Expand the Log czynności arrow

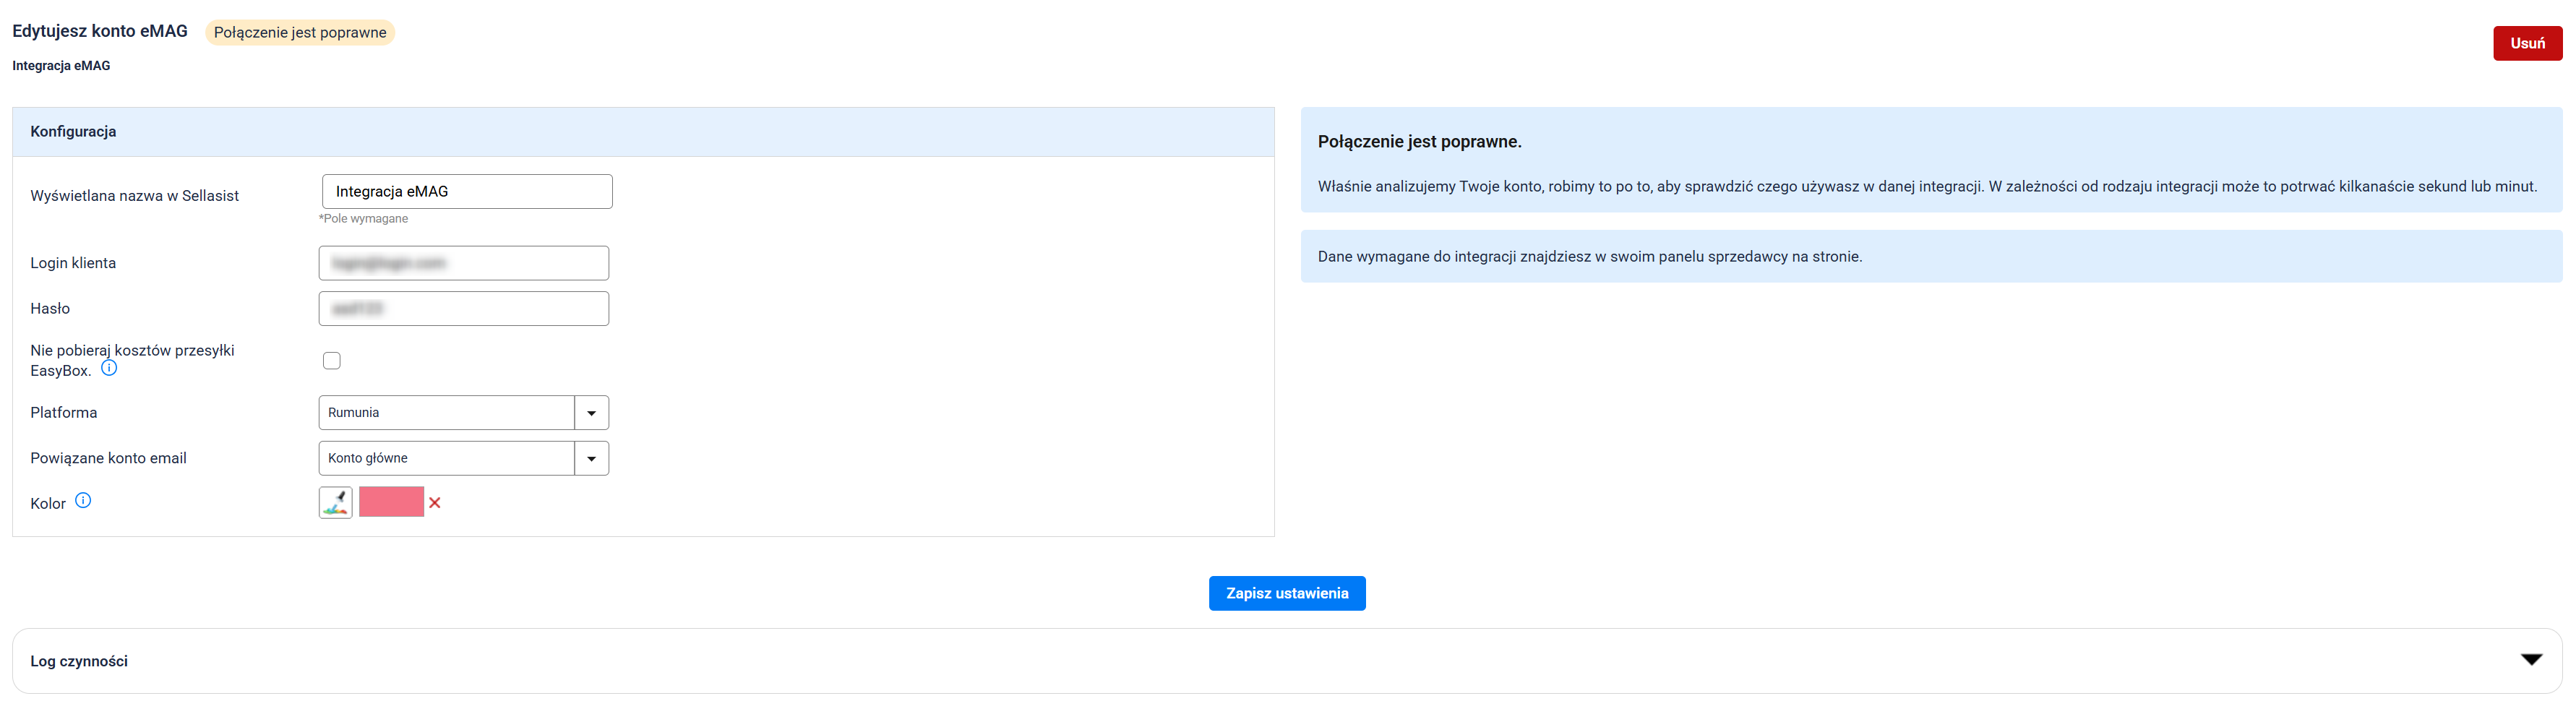[2530, 660]
